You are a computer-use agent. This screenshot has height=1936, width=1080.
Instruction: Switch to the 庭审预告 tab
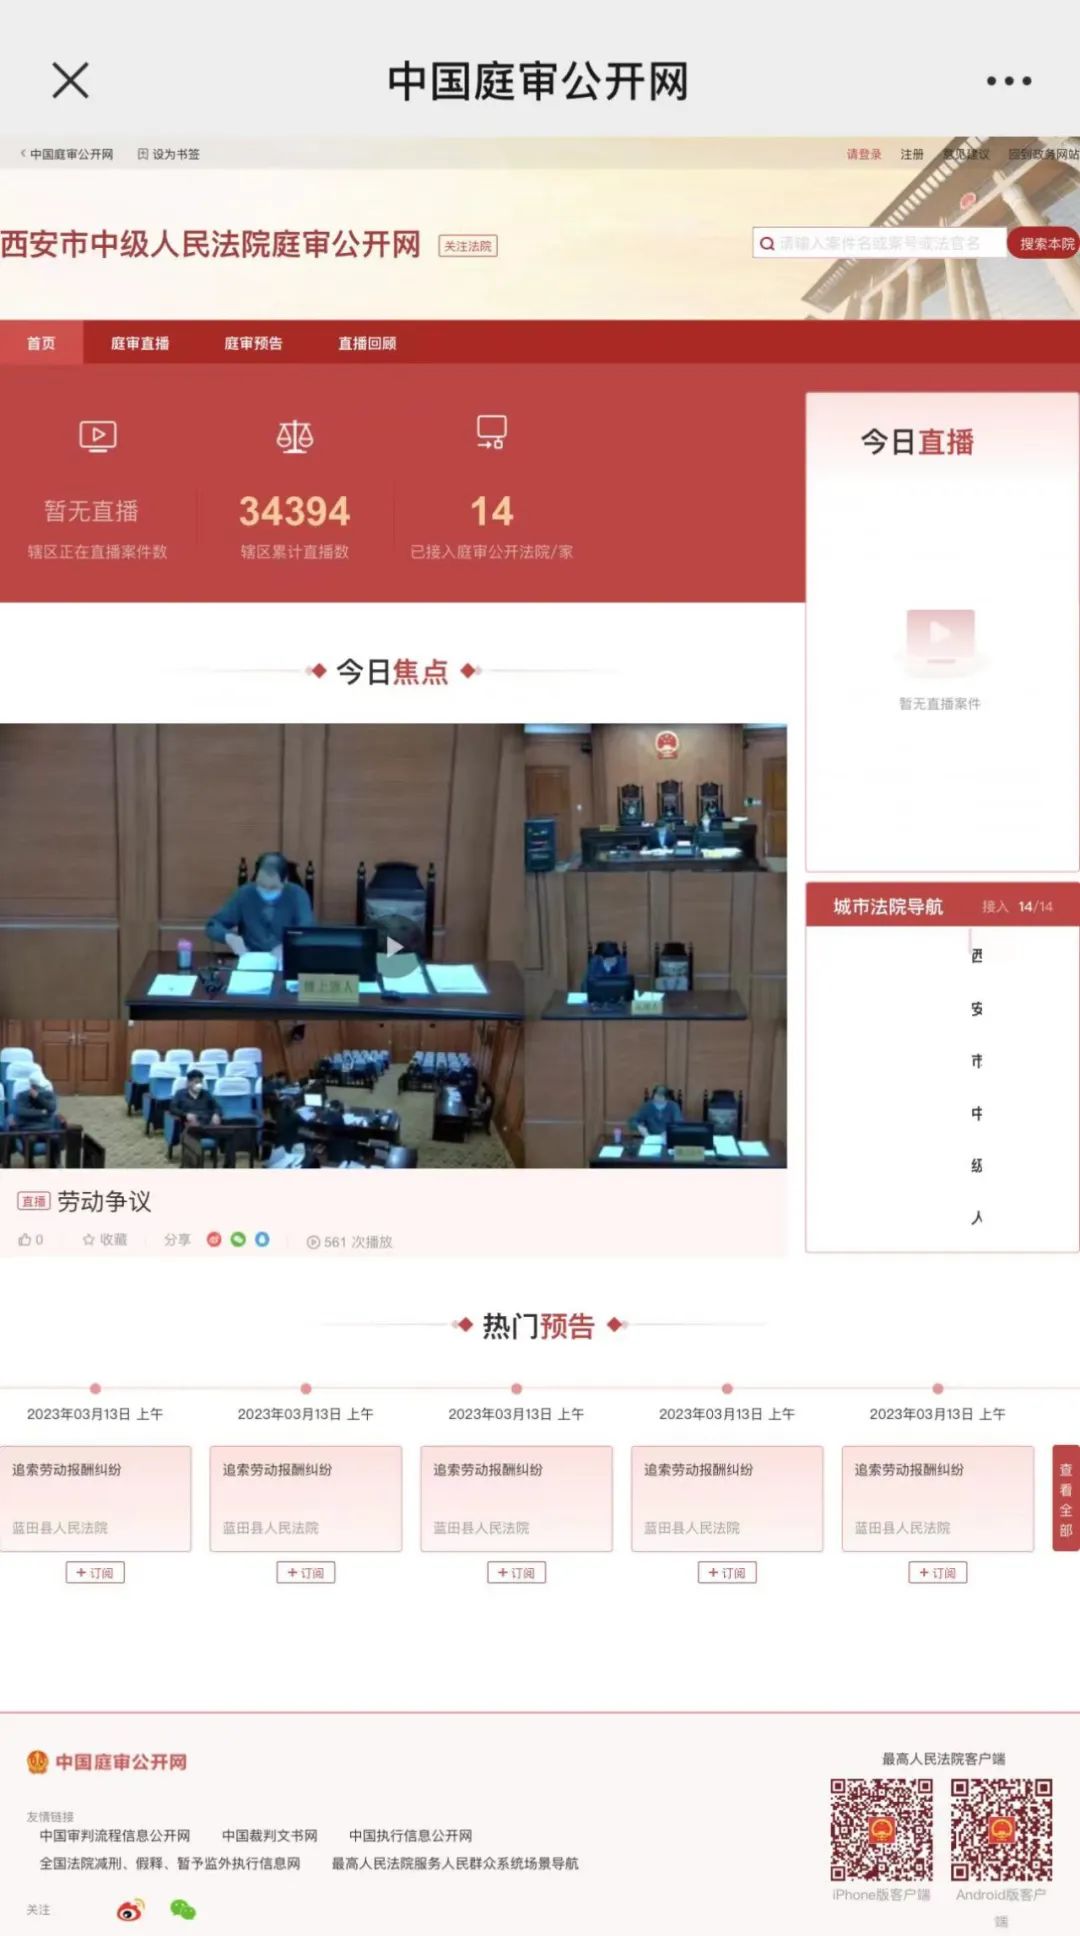253,343
